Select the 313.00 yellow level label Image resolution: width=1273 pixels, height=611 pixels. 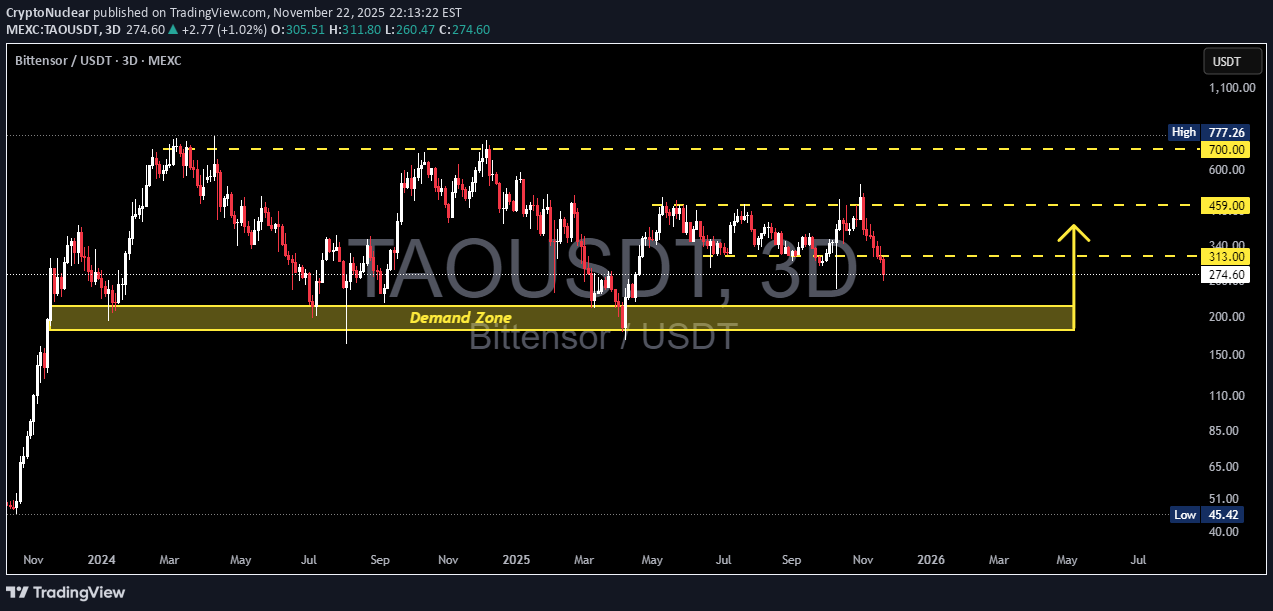click(x=1226, y=256)
